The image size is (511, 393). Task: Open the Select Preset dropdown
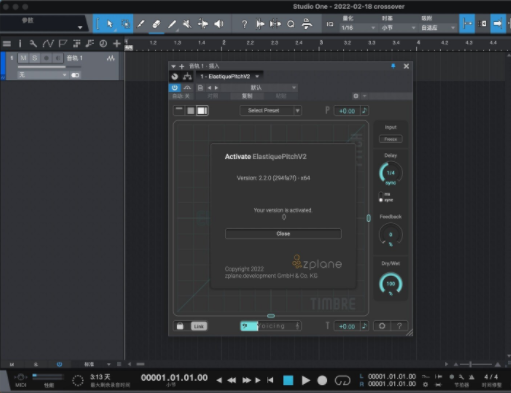tap(270, 110)
